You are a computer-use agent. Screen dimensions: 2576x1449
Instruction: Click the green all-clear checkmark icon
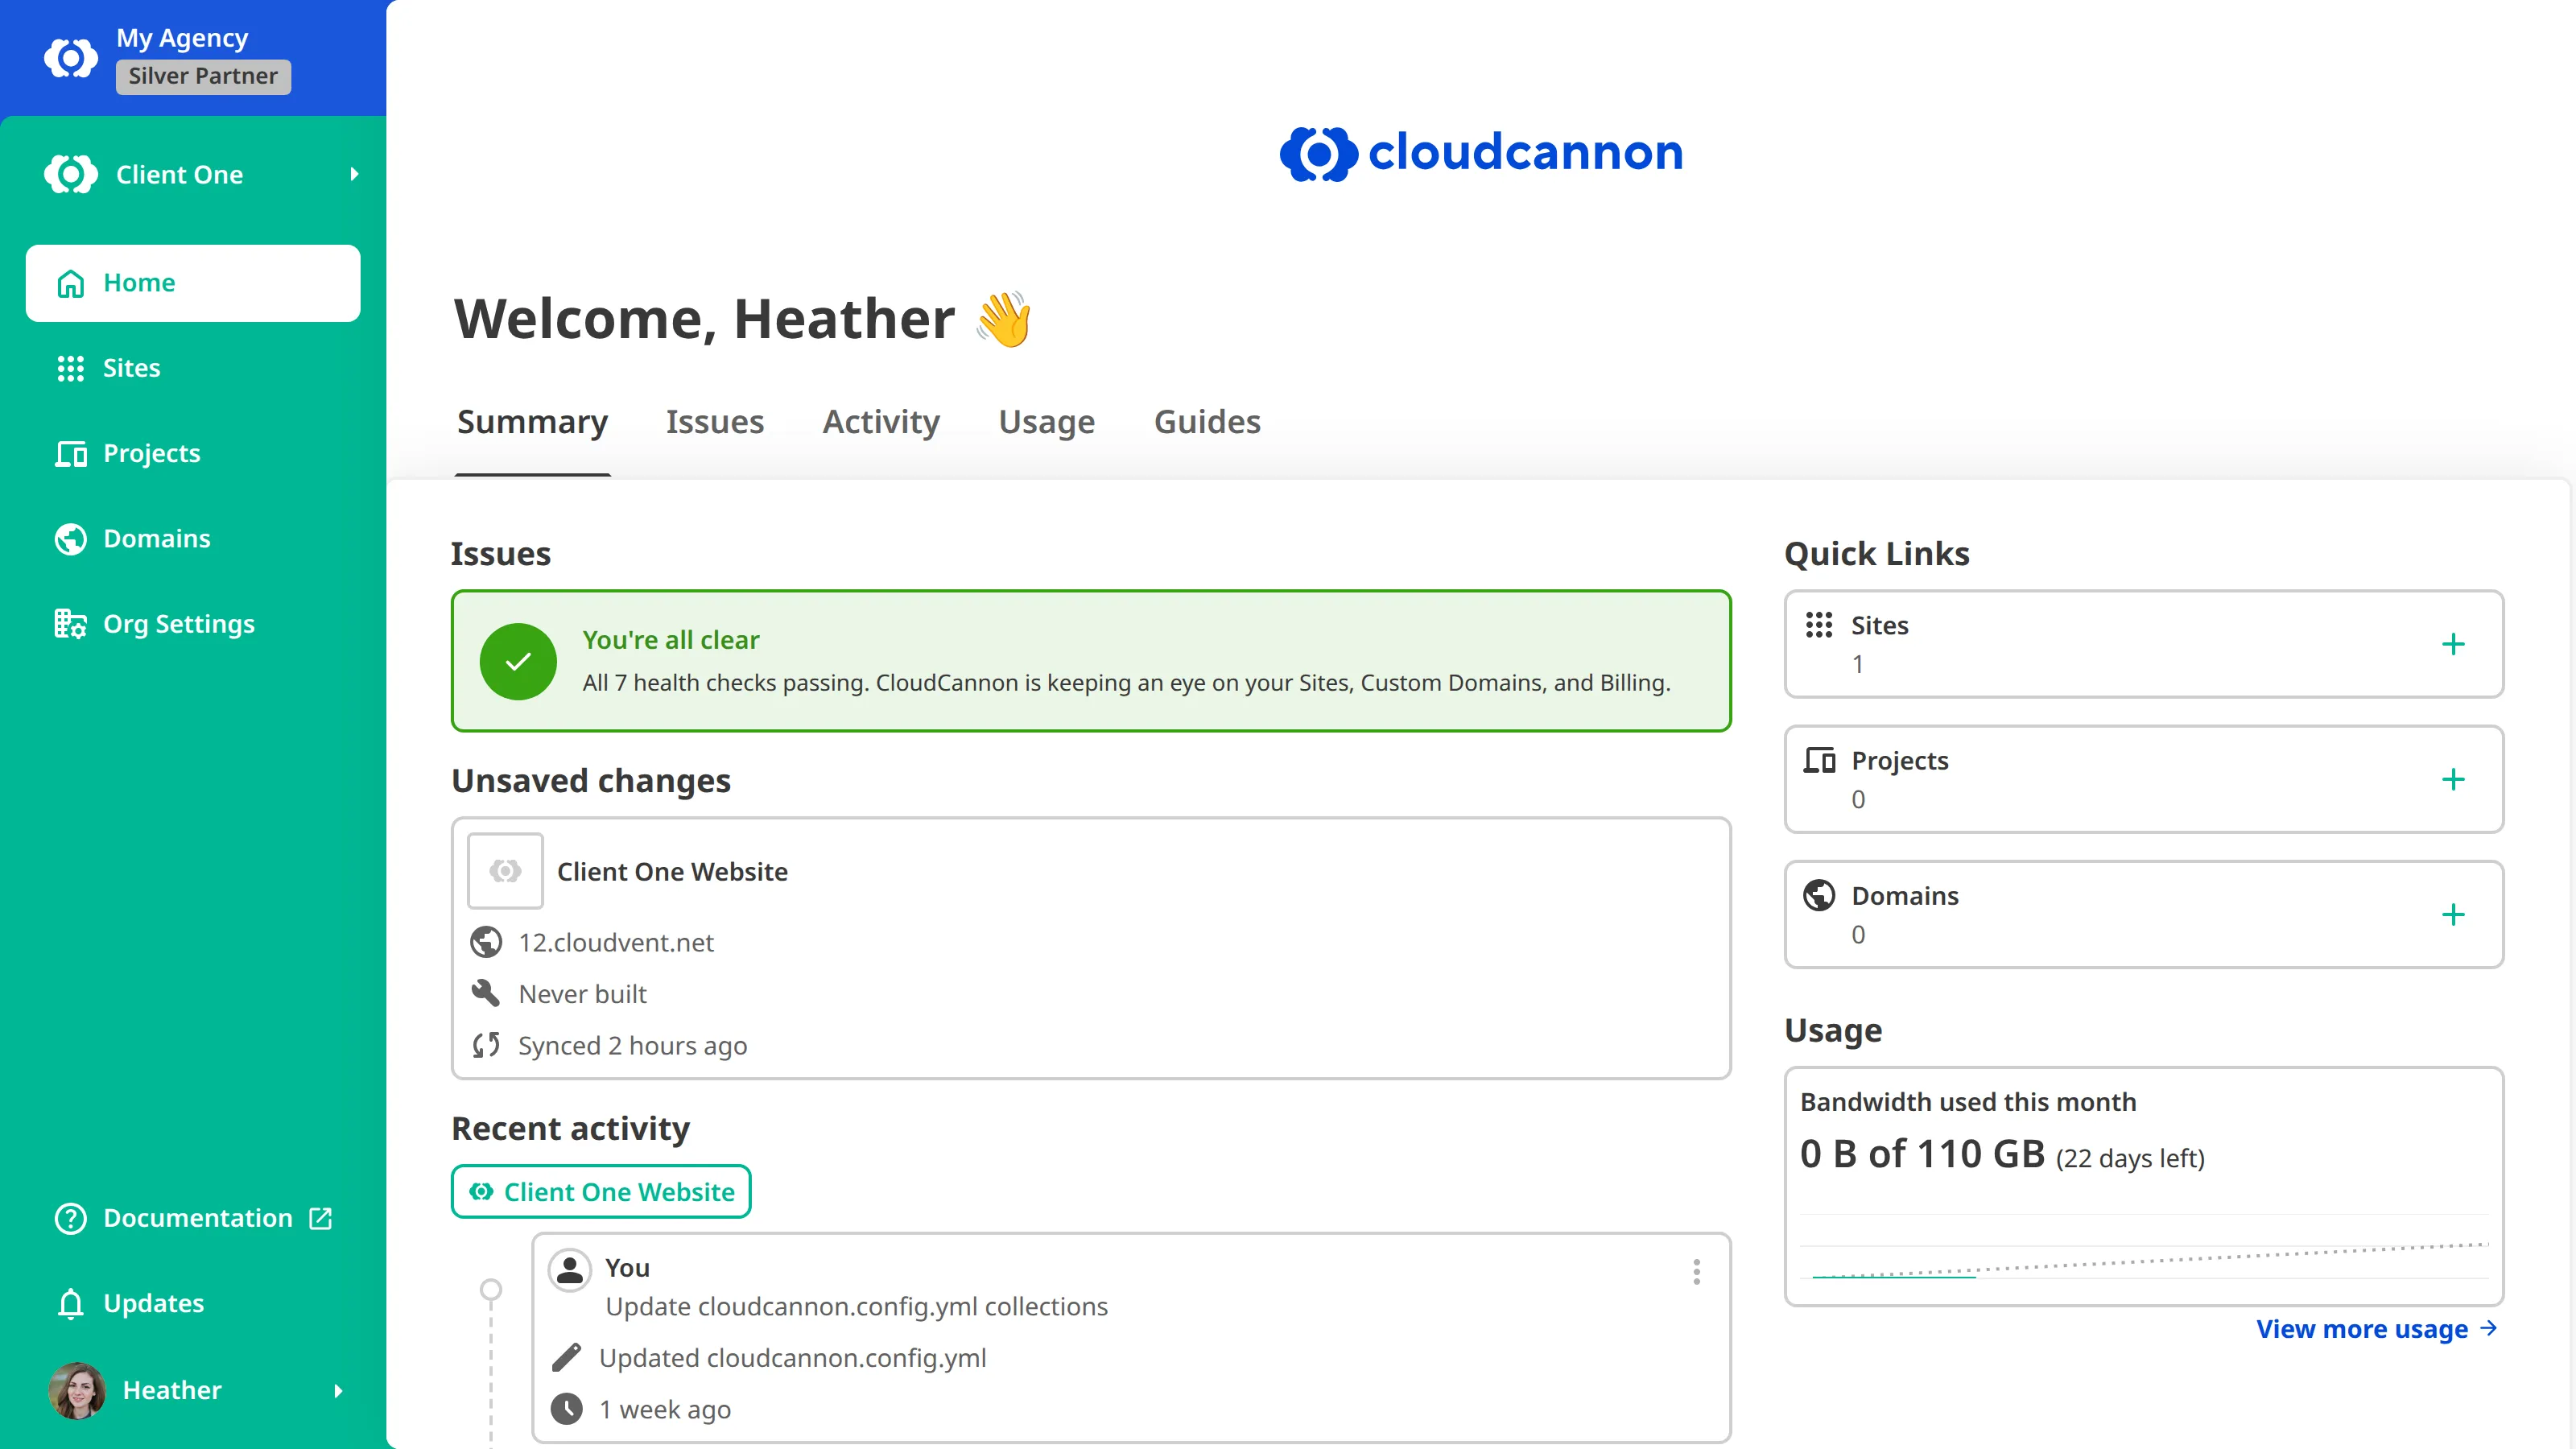coord(518,661)
